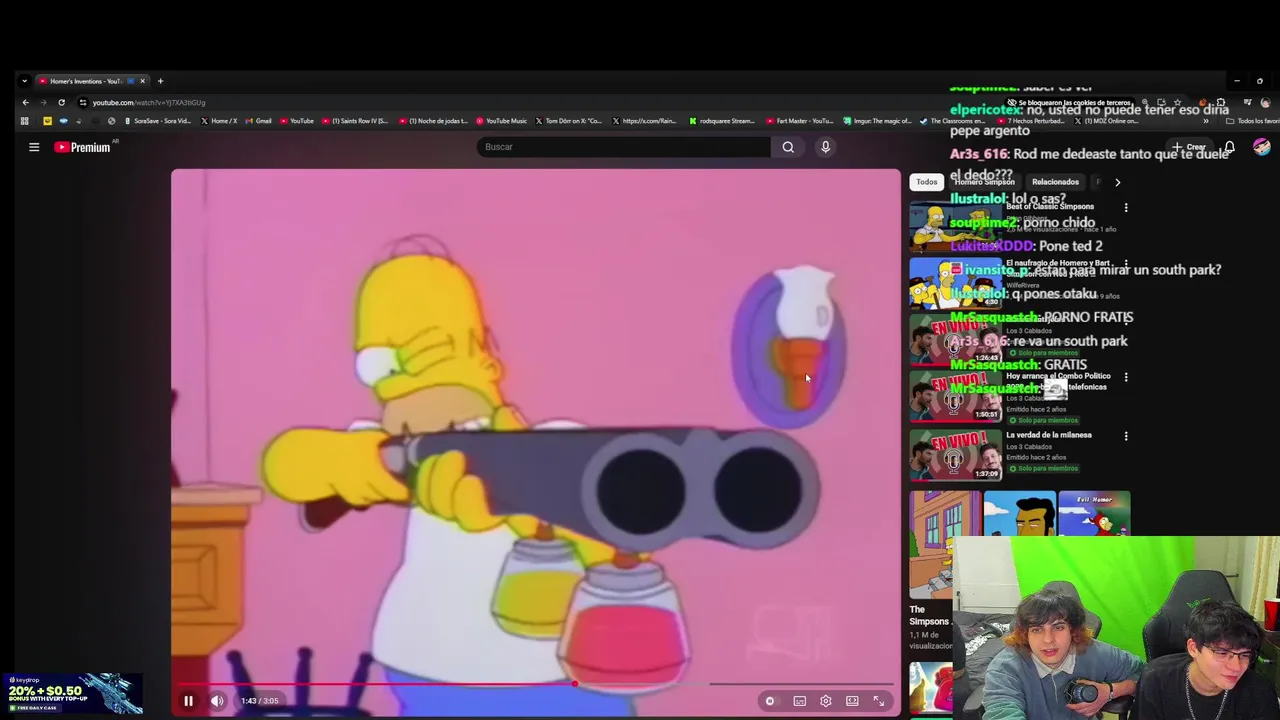Open site info icon beside the URL
The height and width of the screenshot is (720, 1280).
[x=83, y=102]
